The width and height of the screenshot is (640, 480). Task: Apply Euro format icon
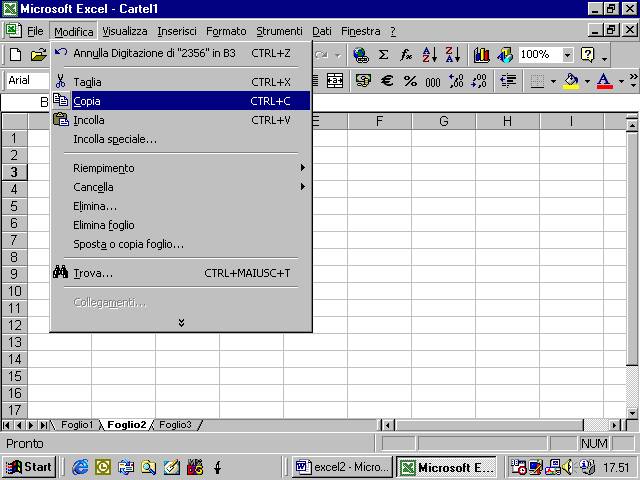click(x=387, y=81)
